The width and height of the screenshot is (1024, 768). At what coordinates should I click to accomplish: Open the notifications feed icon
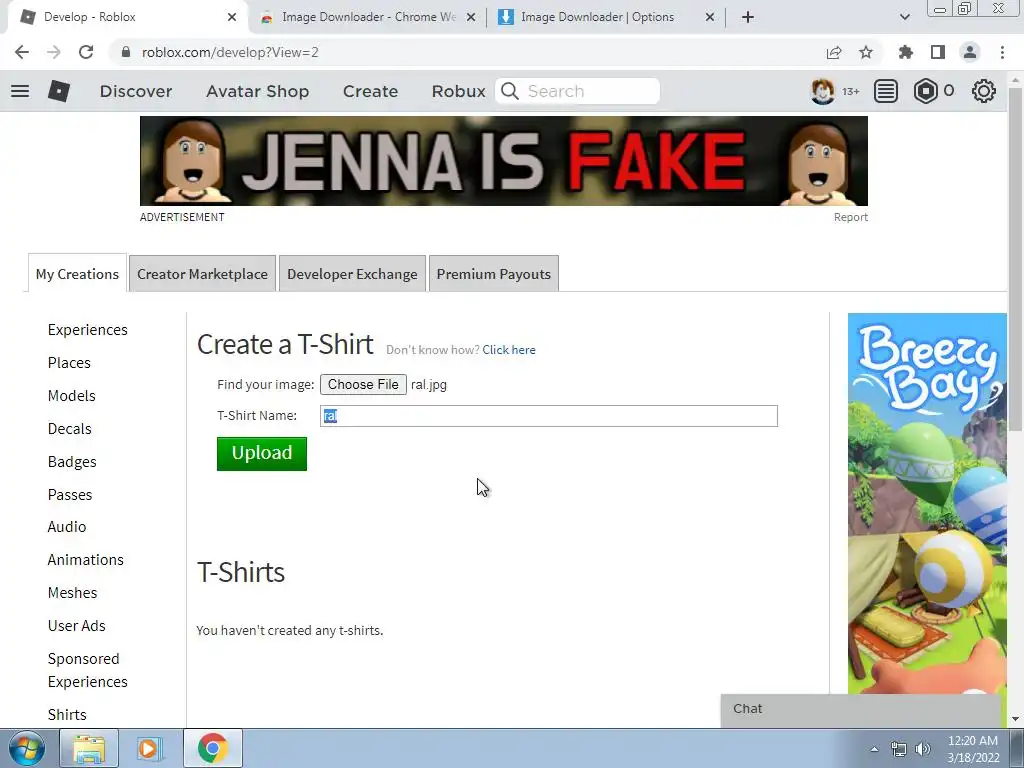click(x=886, y=91)
